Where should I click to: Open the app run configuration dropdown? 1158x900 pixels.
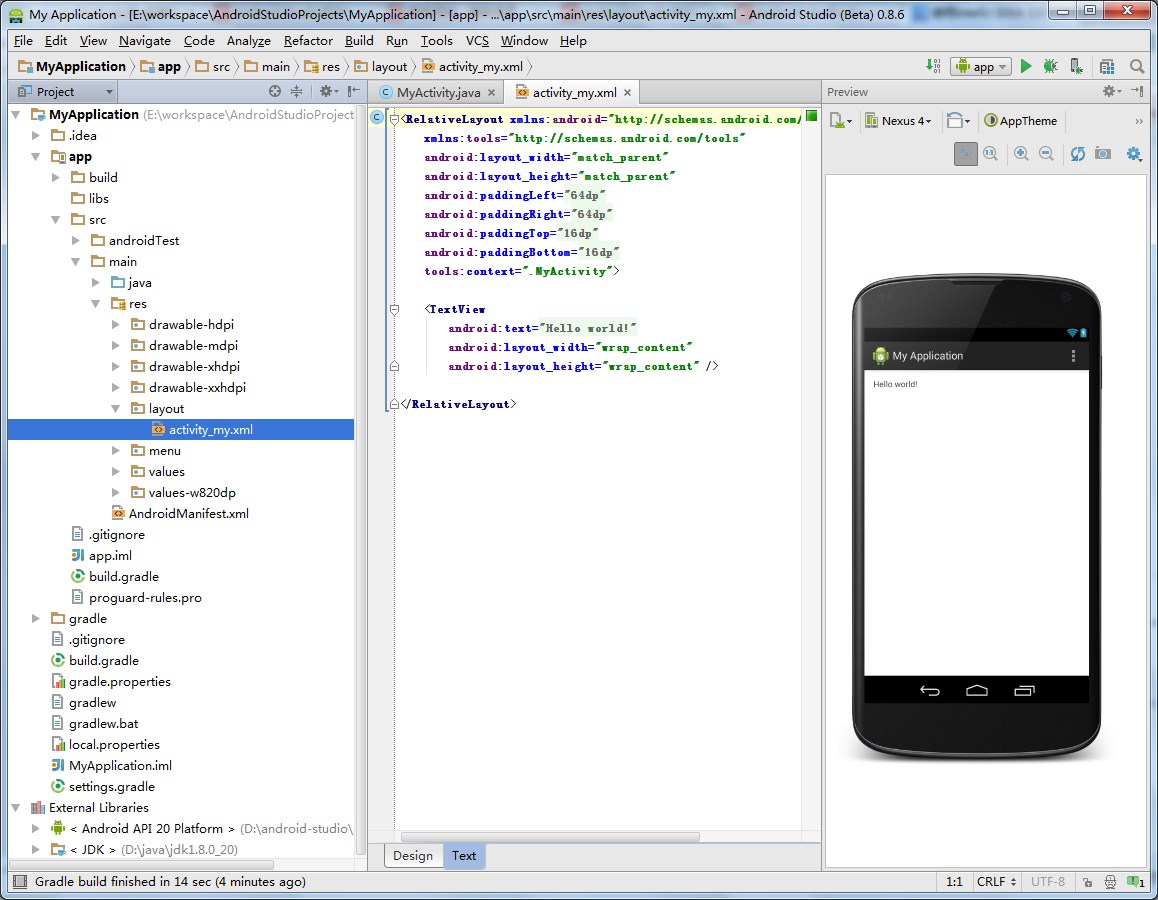pyautogui.click(x=981, y=66)
